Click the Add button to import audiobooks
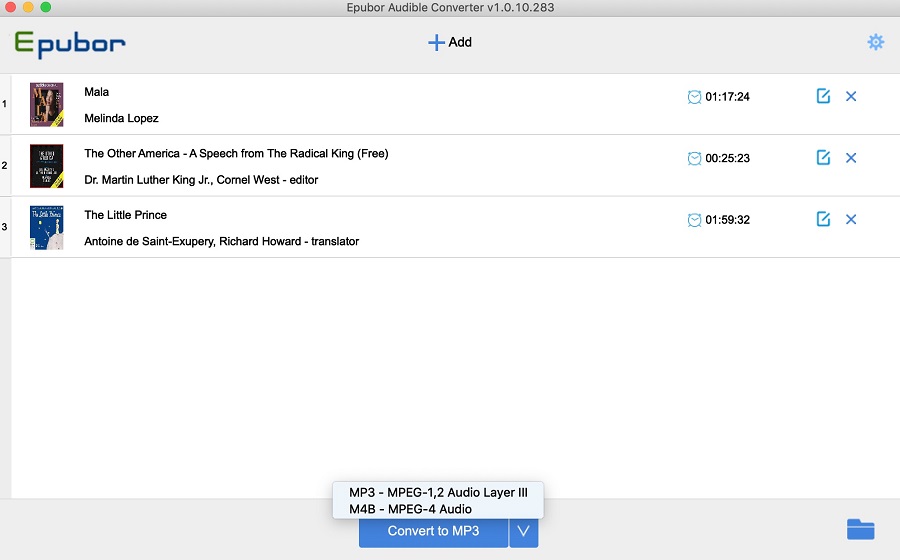The image size is (900, 560). point(450,42)
